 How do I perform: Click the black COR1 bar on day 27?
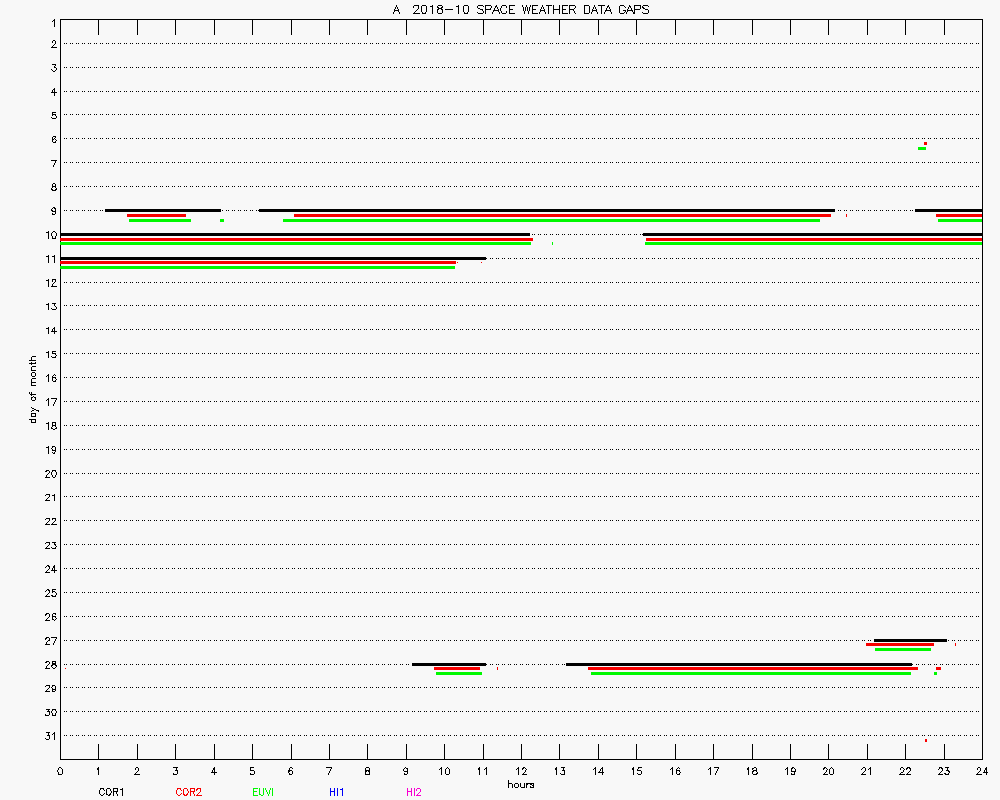[x=910, y=640]
